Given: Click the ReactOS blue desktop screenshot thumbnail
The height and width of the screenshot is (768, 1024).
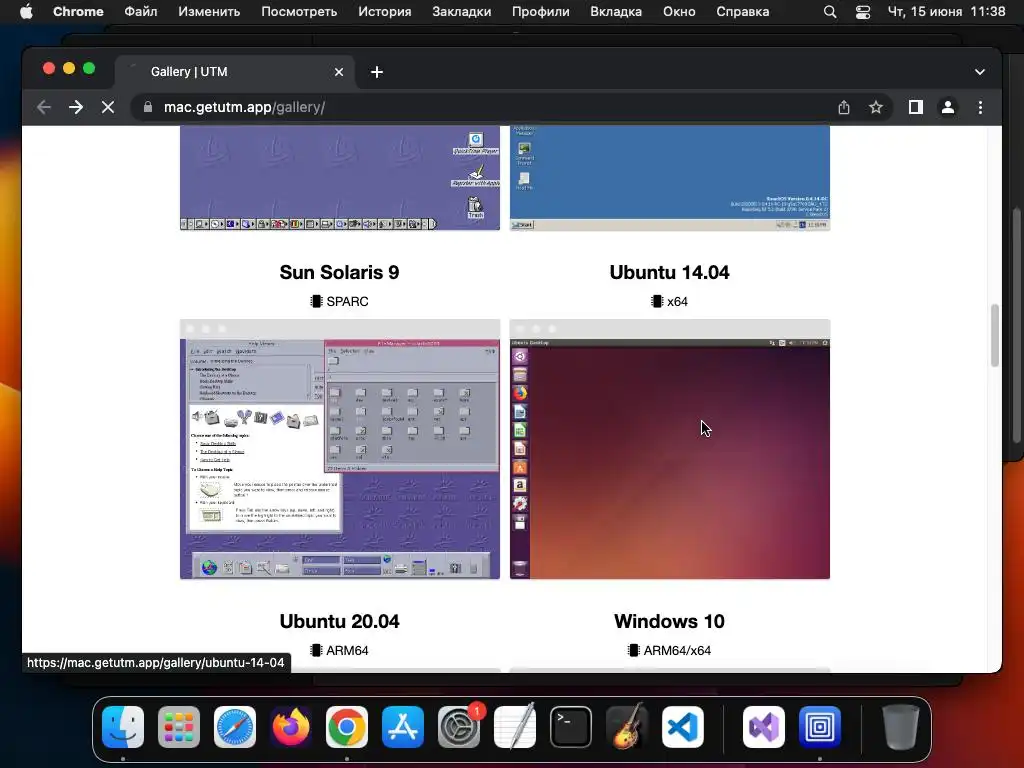Looking at the screenshot, I should (x=670, y=178).
